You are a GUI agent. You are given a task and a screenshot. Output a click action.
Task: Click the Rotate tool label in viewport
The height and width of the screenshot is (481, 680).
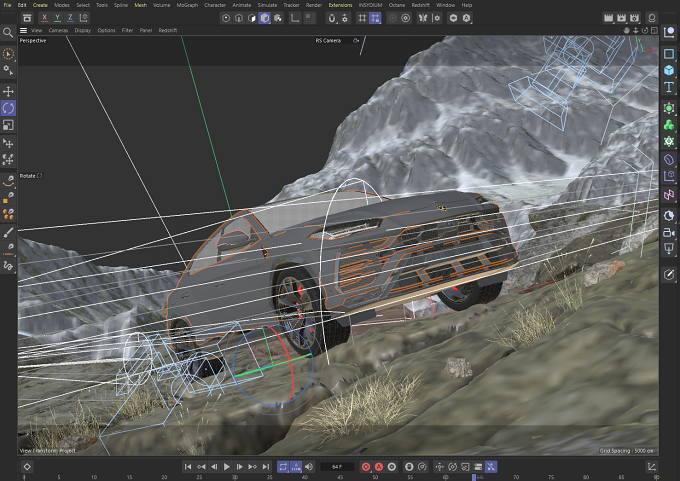27,176
